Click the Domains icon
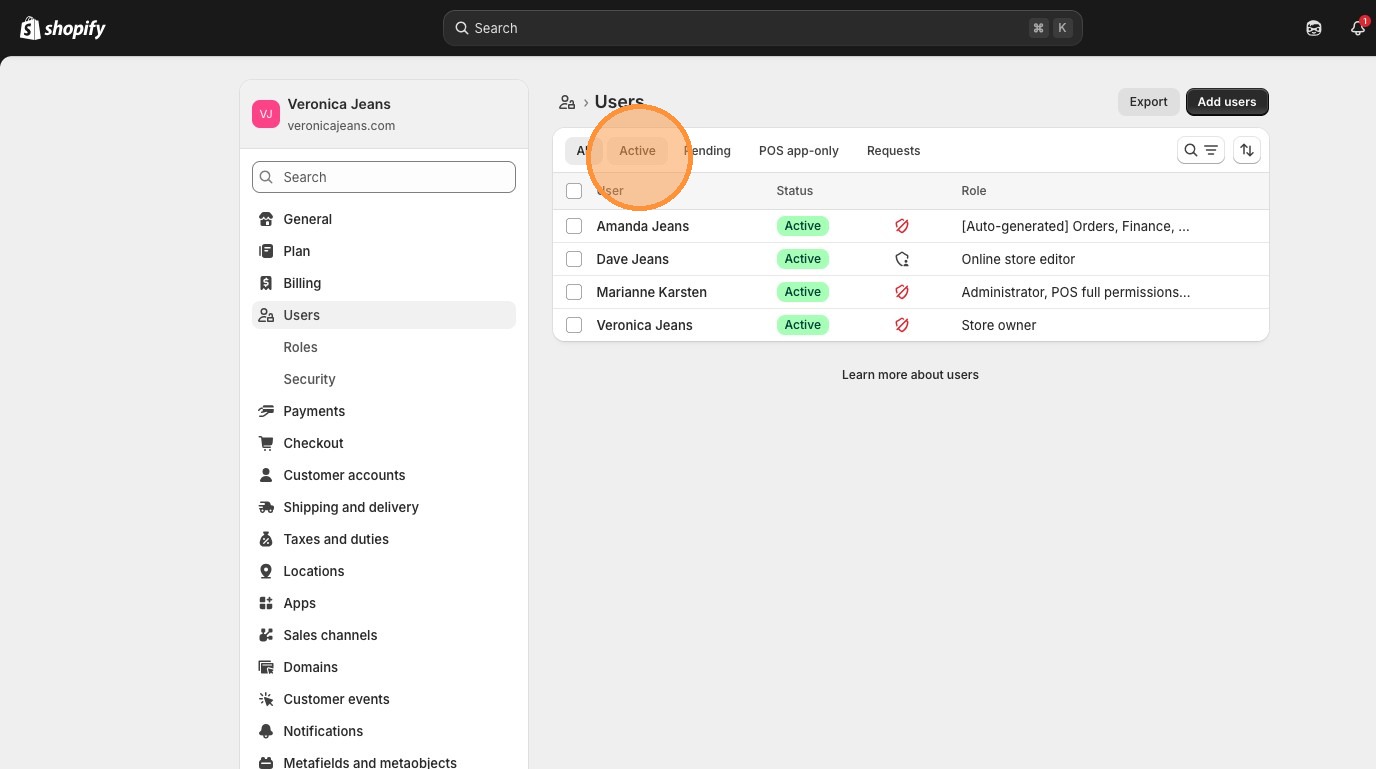The height and width of the screenshot is (769, 1376). (x=266, y=667)
